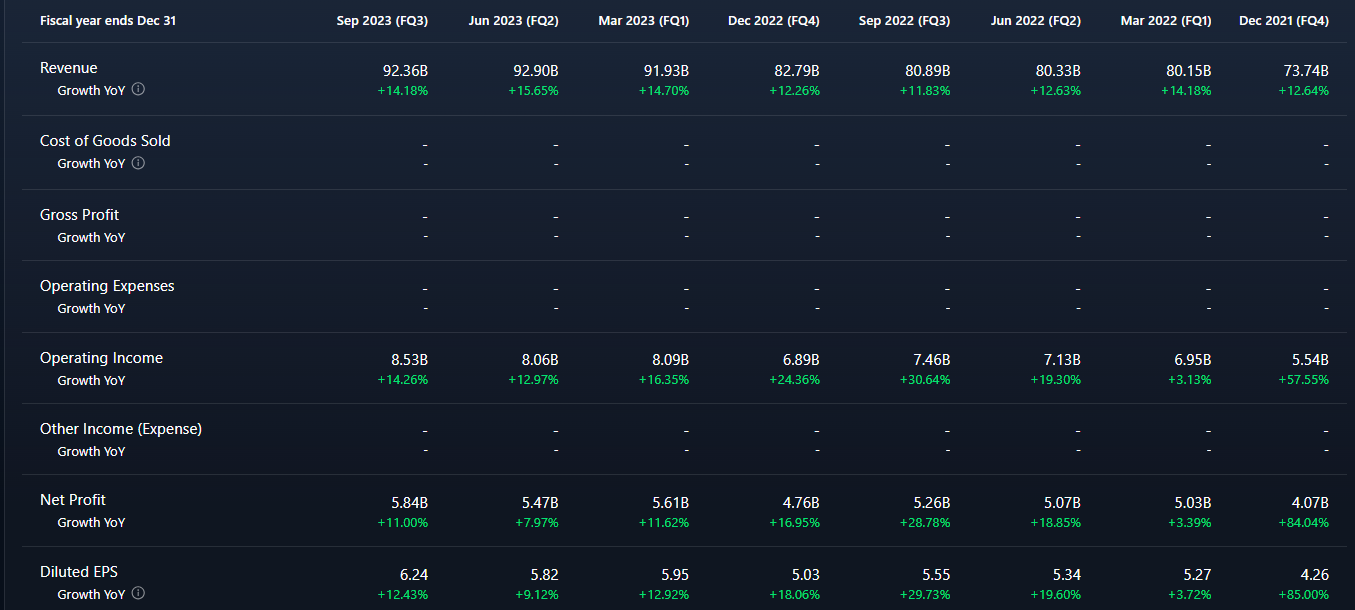
Task: Select the +57.55% operating income growth value
Action: pos(1303,380)
